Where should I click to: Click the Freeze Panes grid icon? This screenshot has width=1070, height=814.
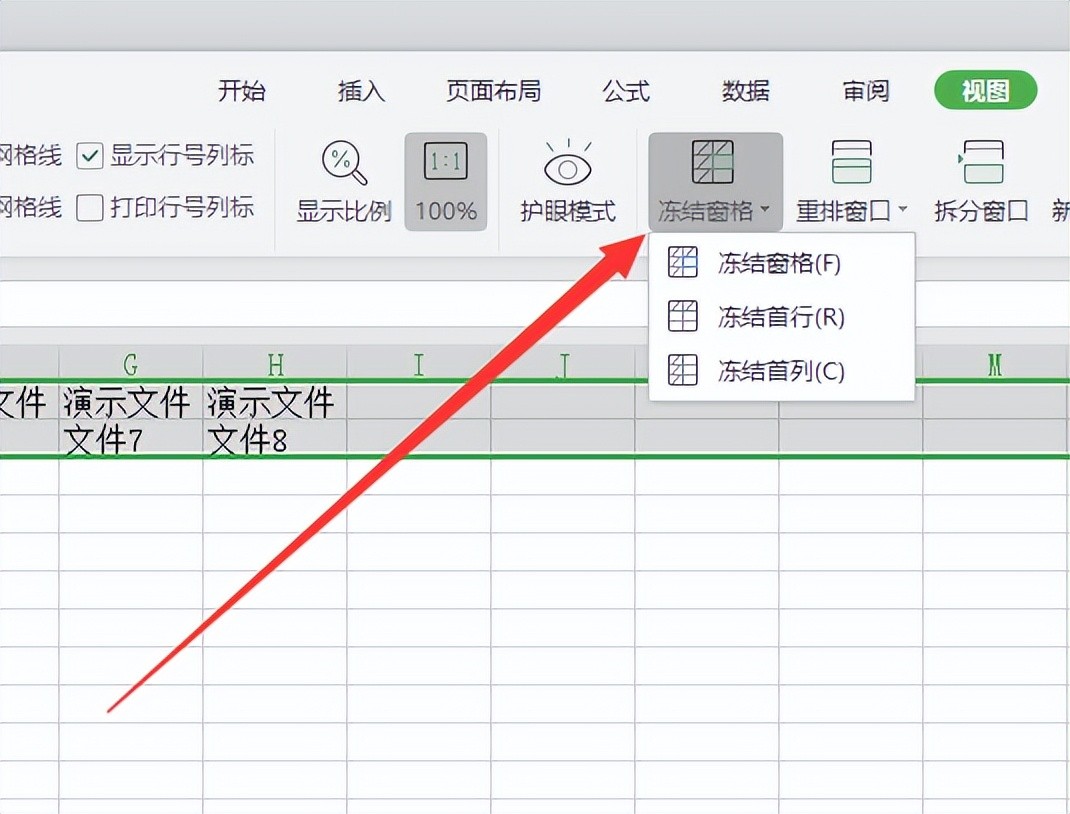713,162
